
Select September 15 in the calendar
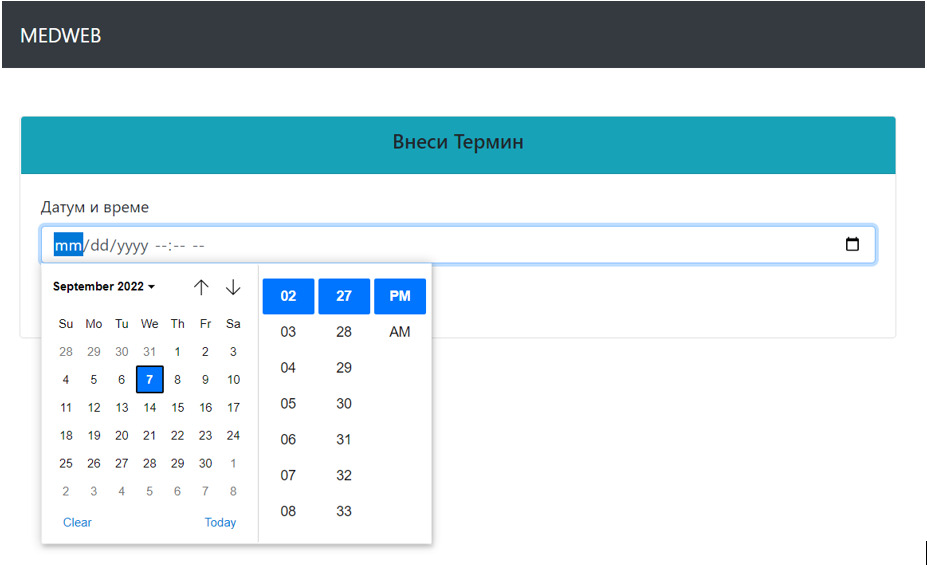click(177, 408)
